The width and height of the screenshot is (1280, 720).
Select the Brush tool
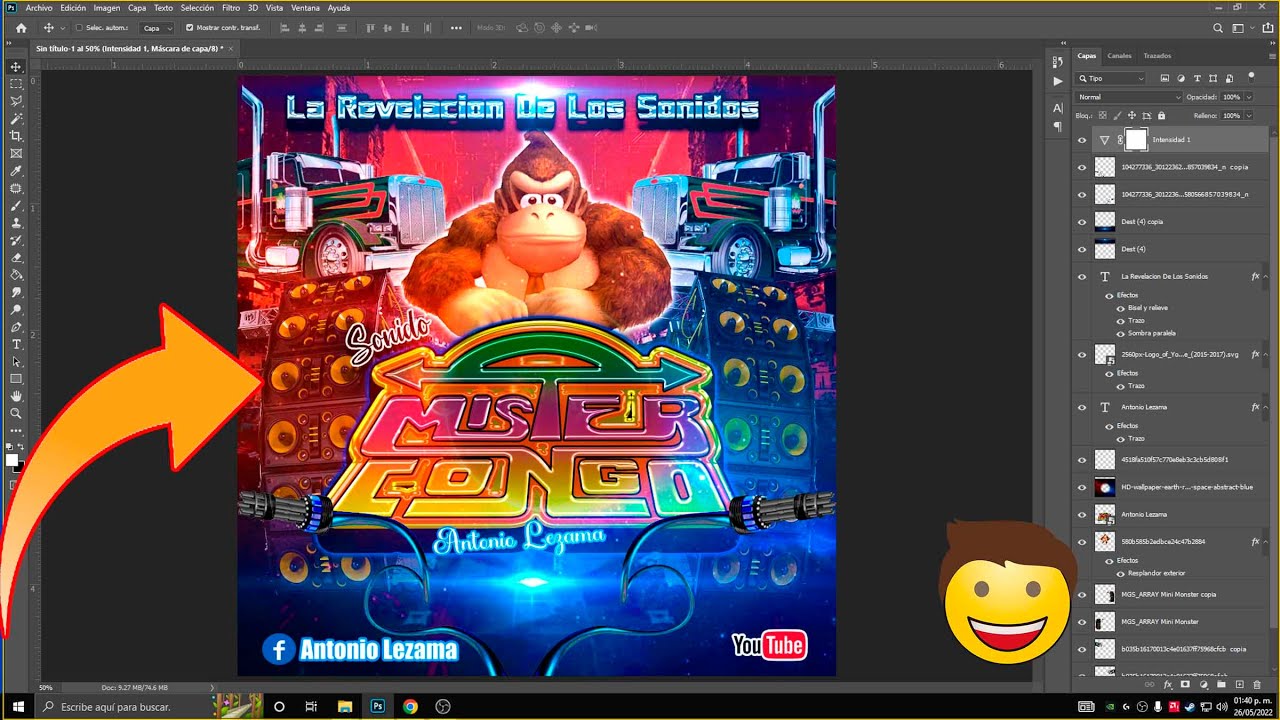point(16,206)
